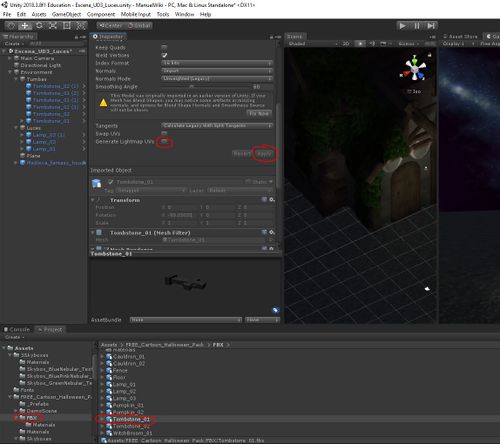
Task: Click the asset label tag icon in preview
Action: (x=275, y=310)
